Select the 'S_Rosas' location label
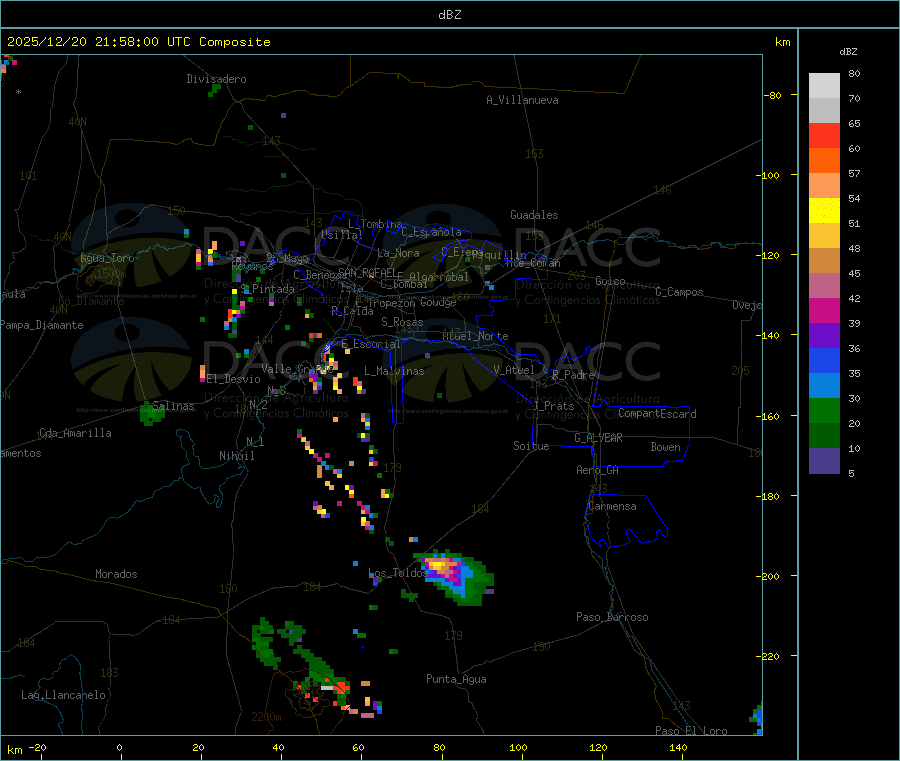900x761 pixels. point(402,322)
